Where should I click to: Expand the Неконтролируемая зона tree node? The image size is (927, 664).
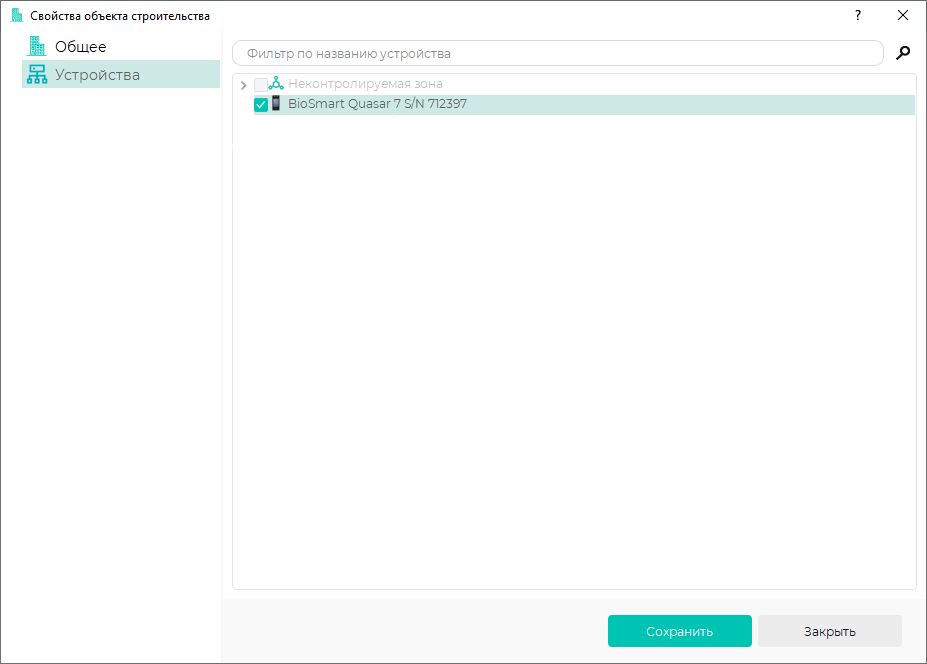click(243, 85)
